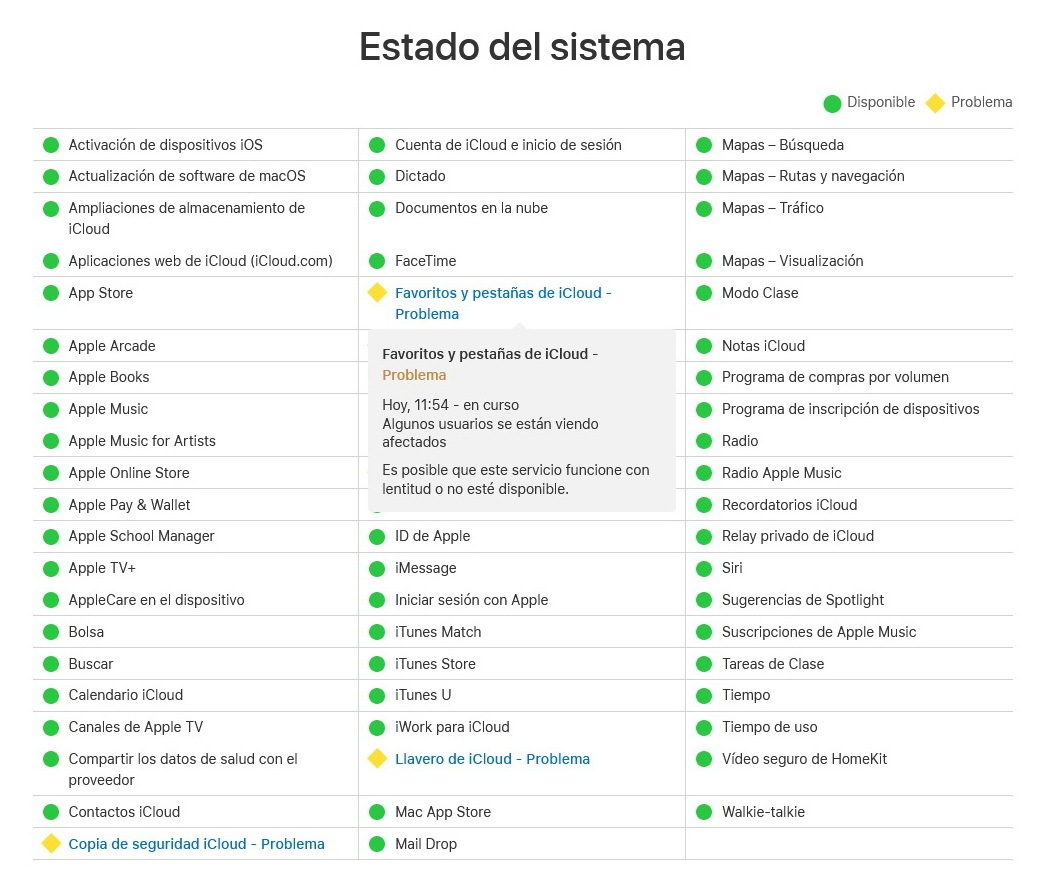This screenshot has height=871, width=1059.
Task: Select the iTunes Match service entry
Action: [438, 632]
